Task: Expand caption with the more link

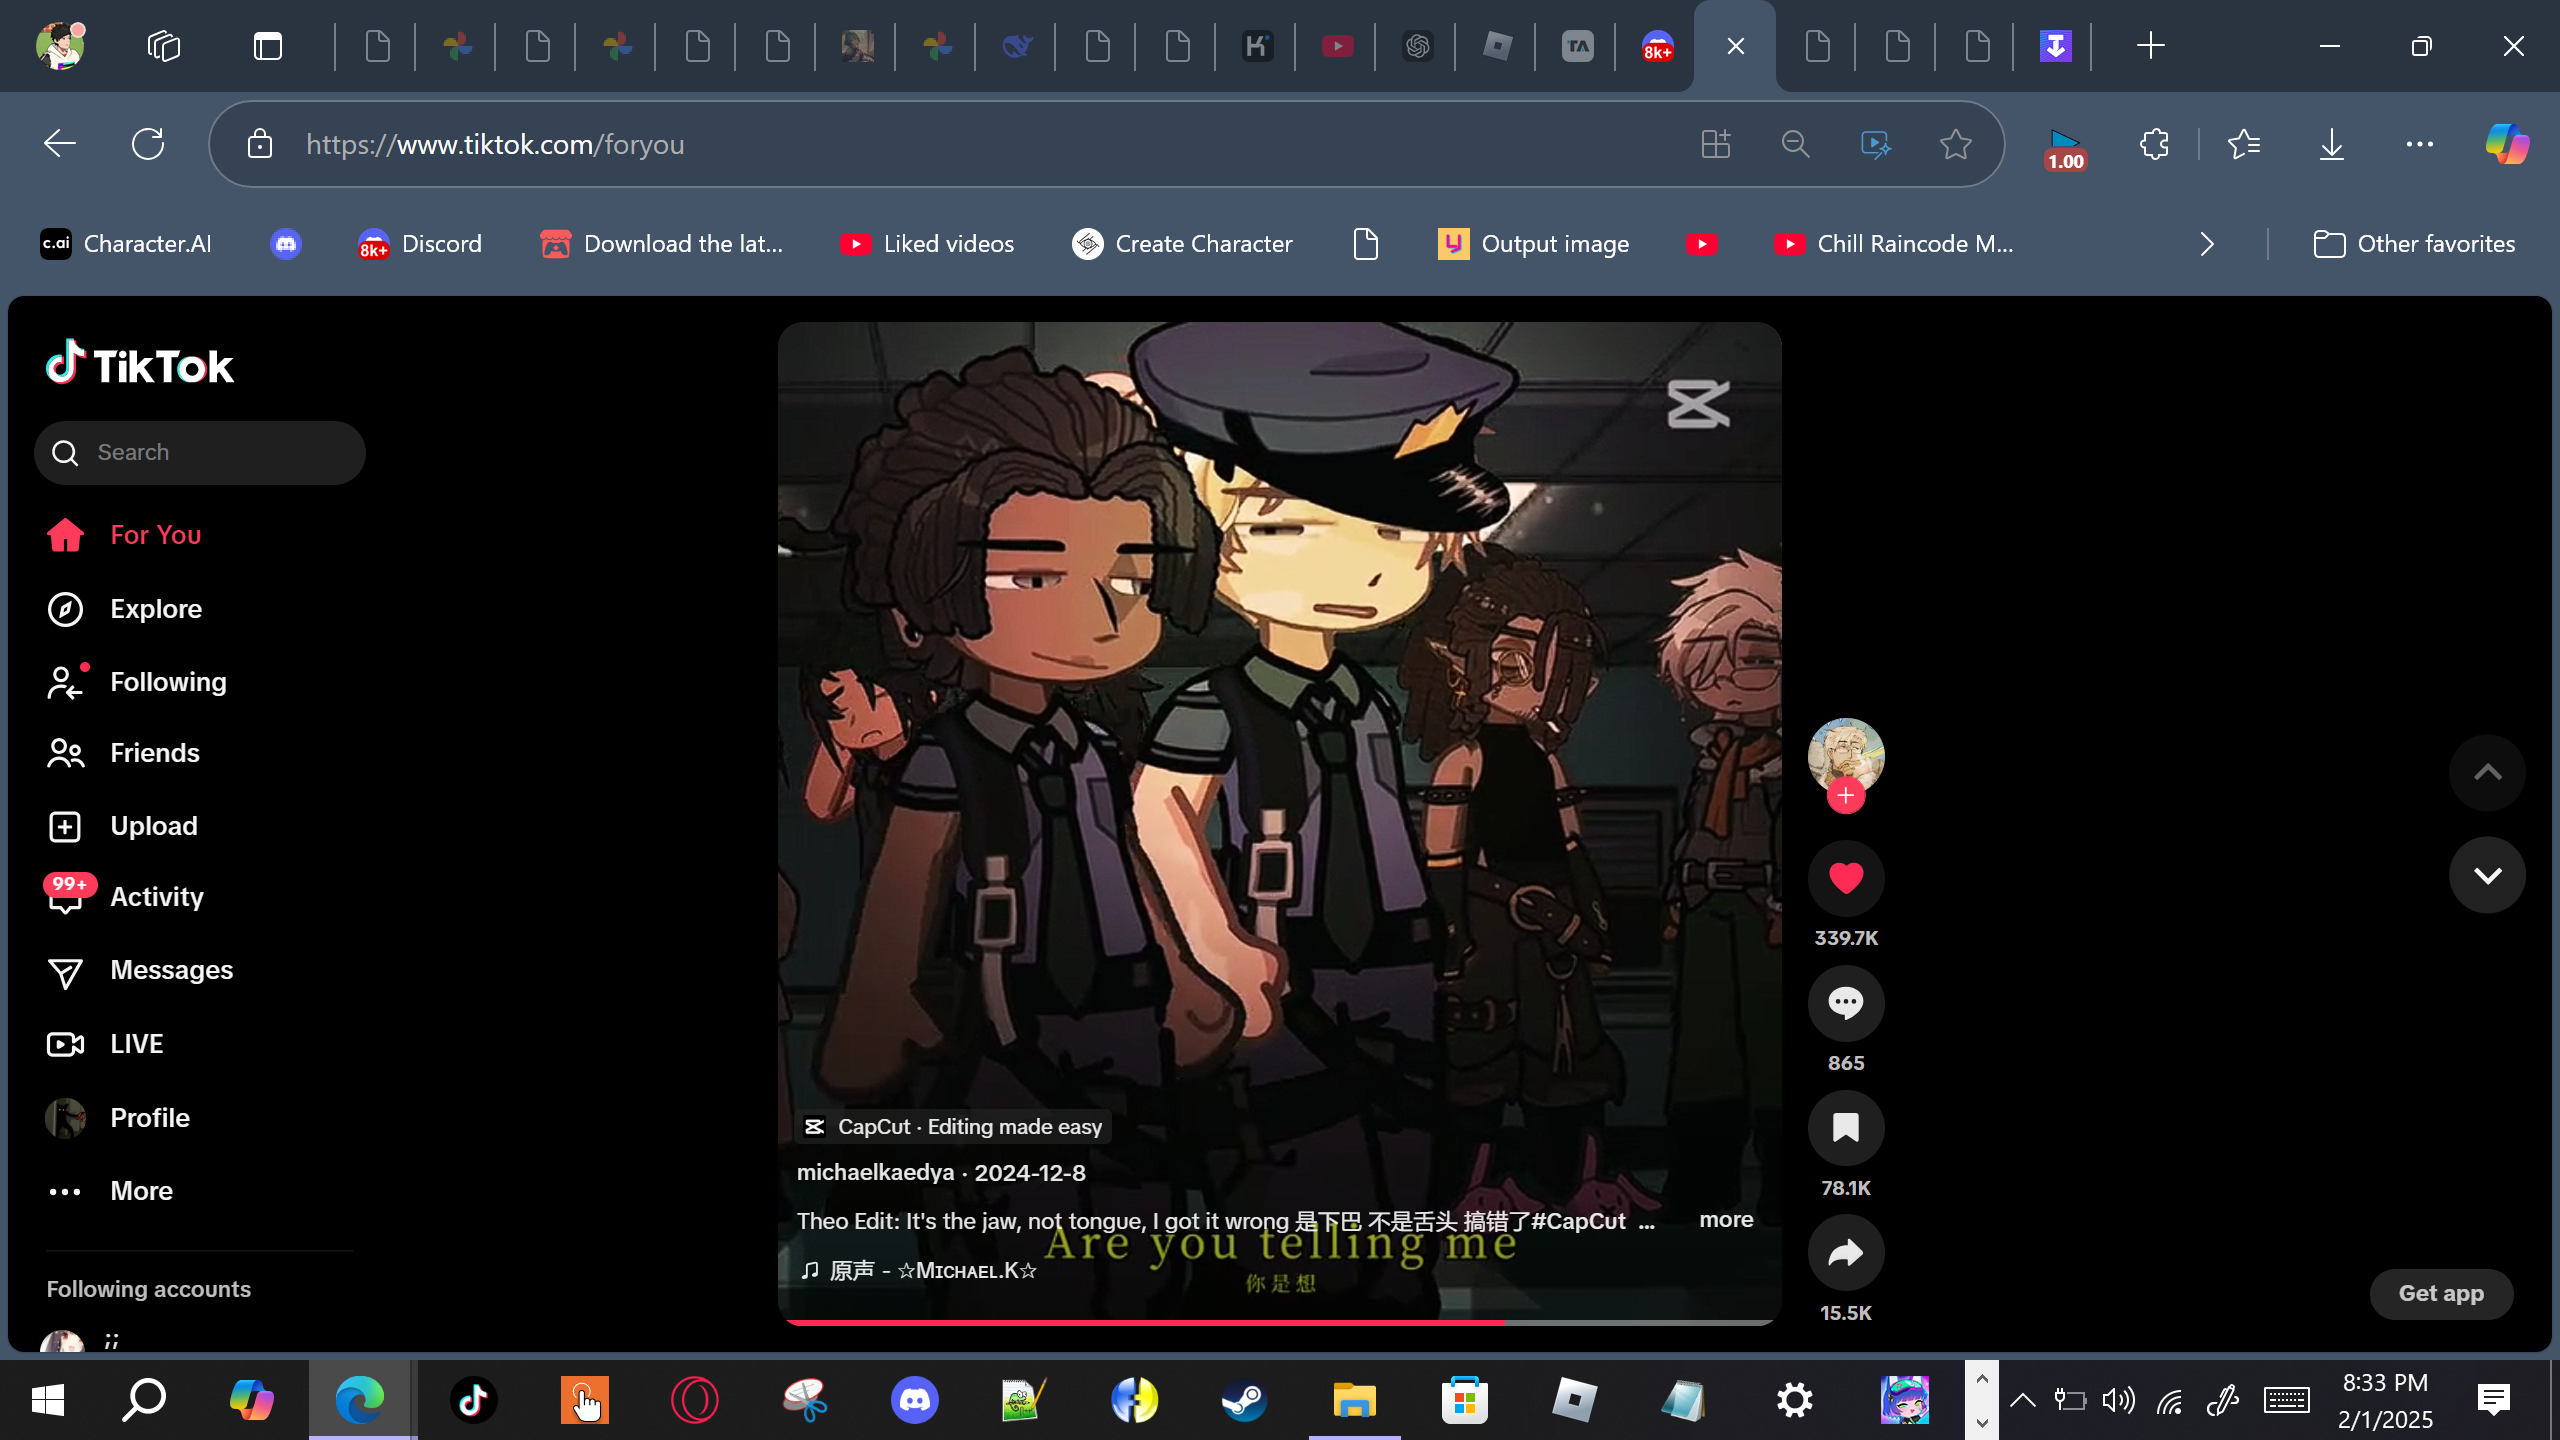Action: 1725,1220
